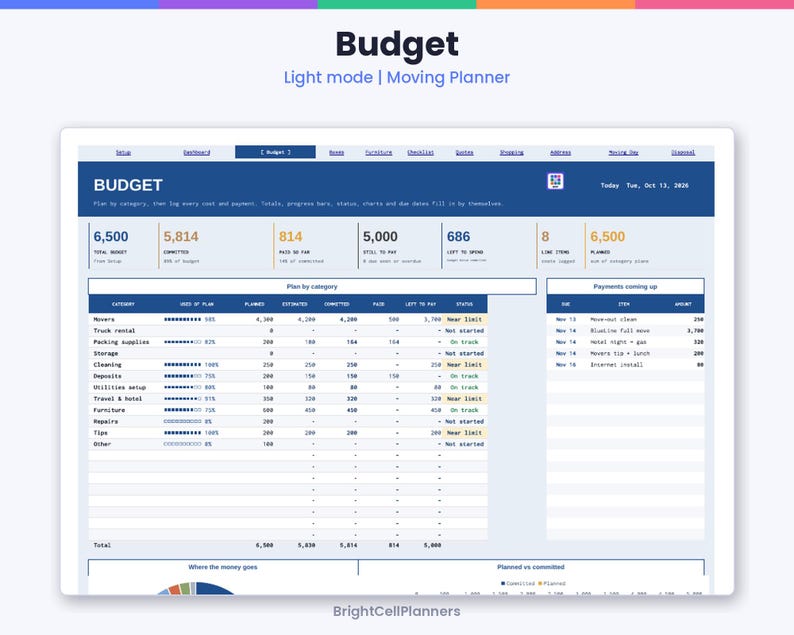Select the active Budget tab

click(275, 152)
